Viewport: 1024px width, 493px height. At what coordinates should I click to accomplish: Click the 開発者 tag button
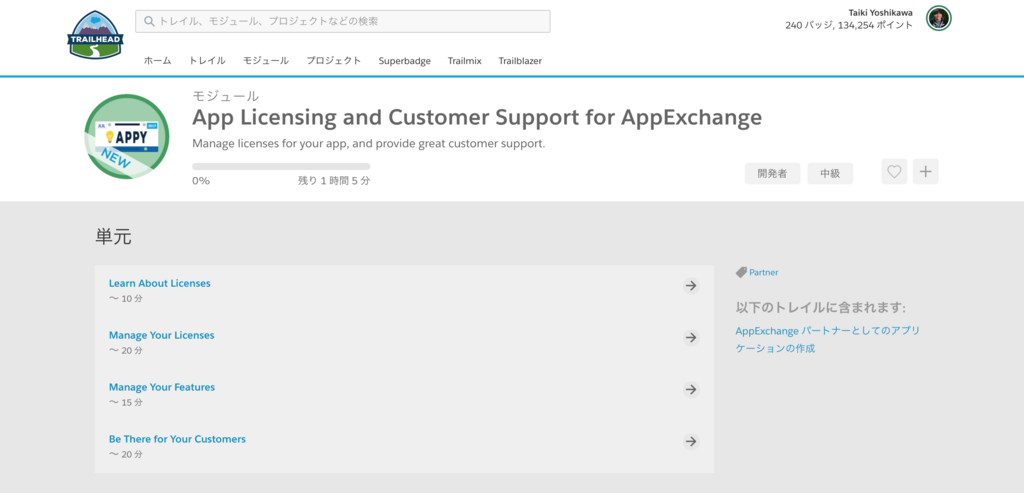coord(773,174)
